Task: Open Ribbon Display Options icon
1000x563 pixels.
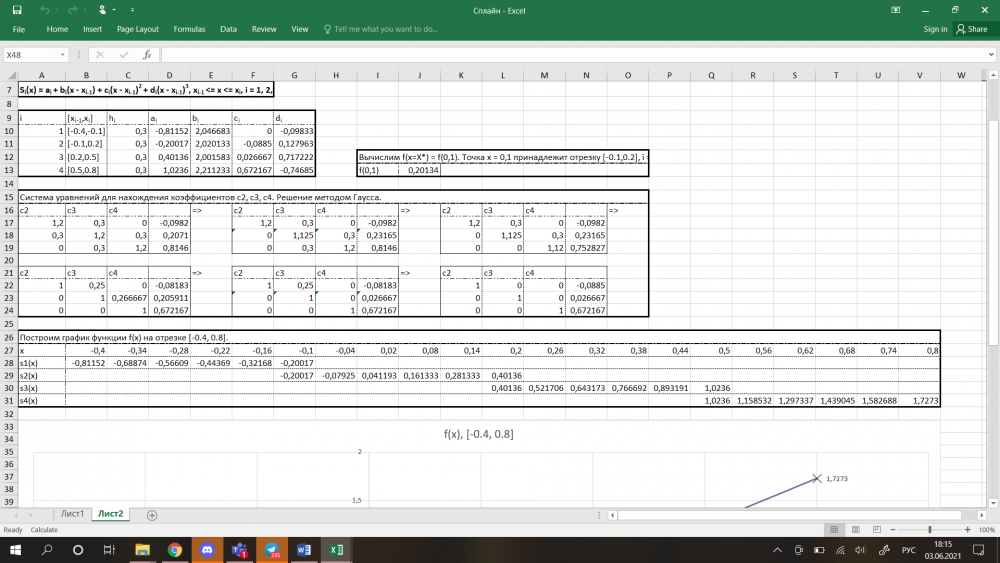Action: tap(895, 10)
